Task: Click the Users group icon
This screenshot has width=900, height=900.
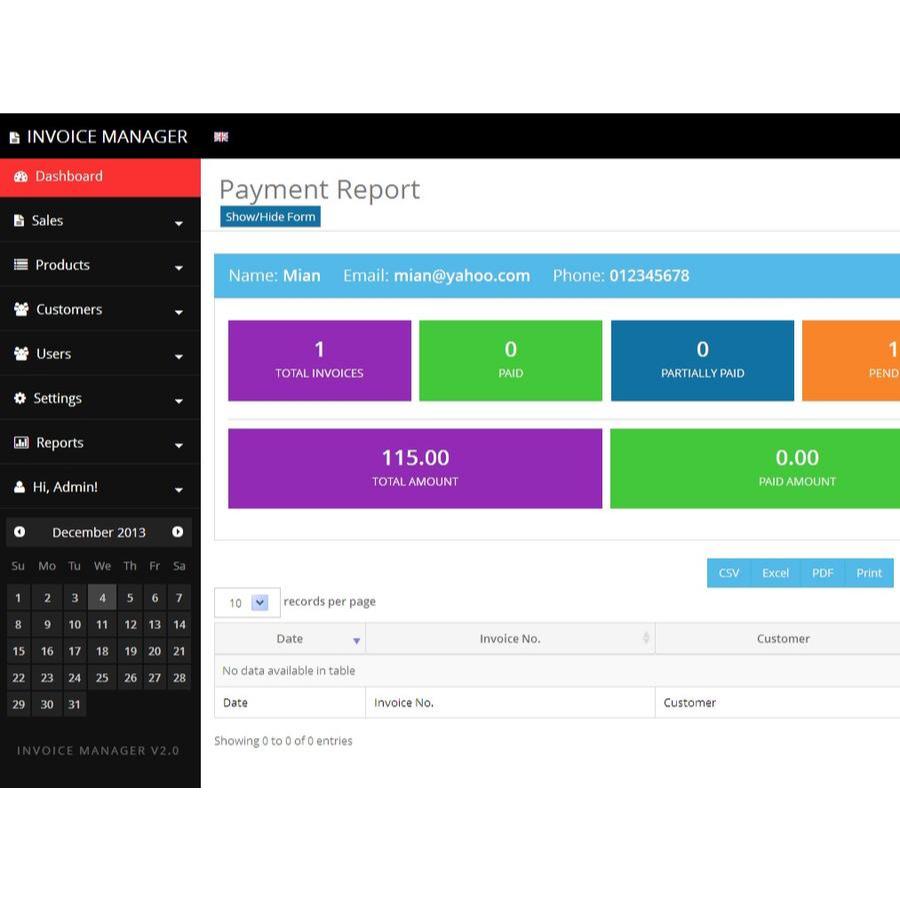Action: [x=21, y=354]
